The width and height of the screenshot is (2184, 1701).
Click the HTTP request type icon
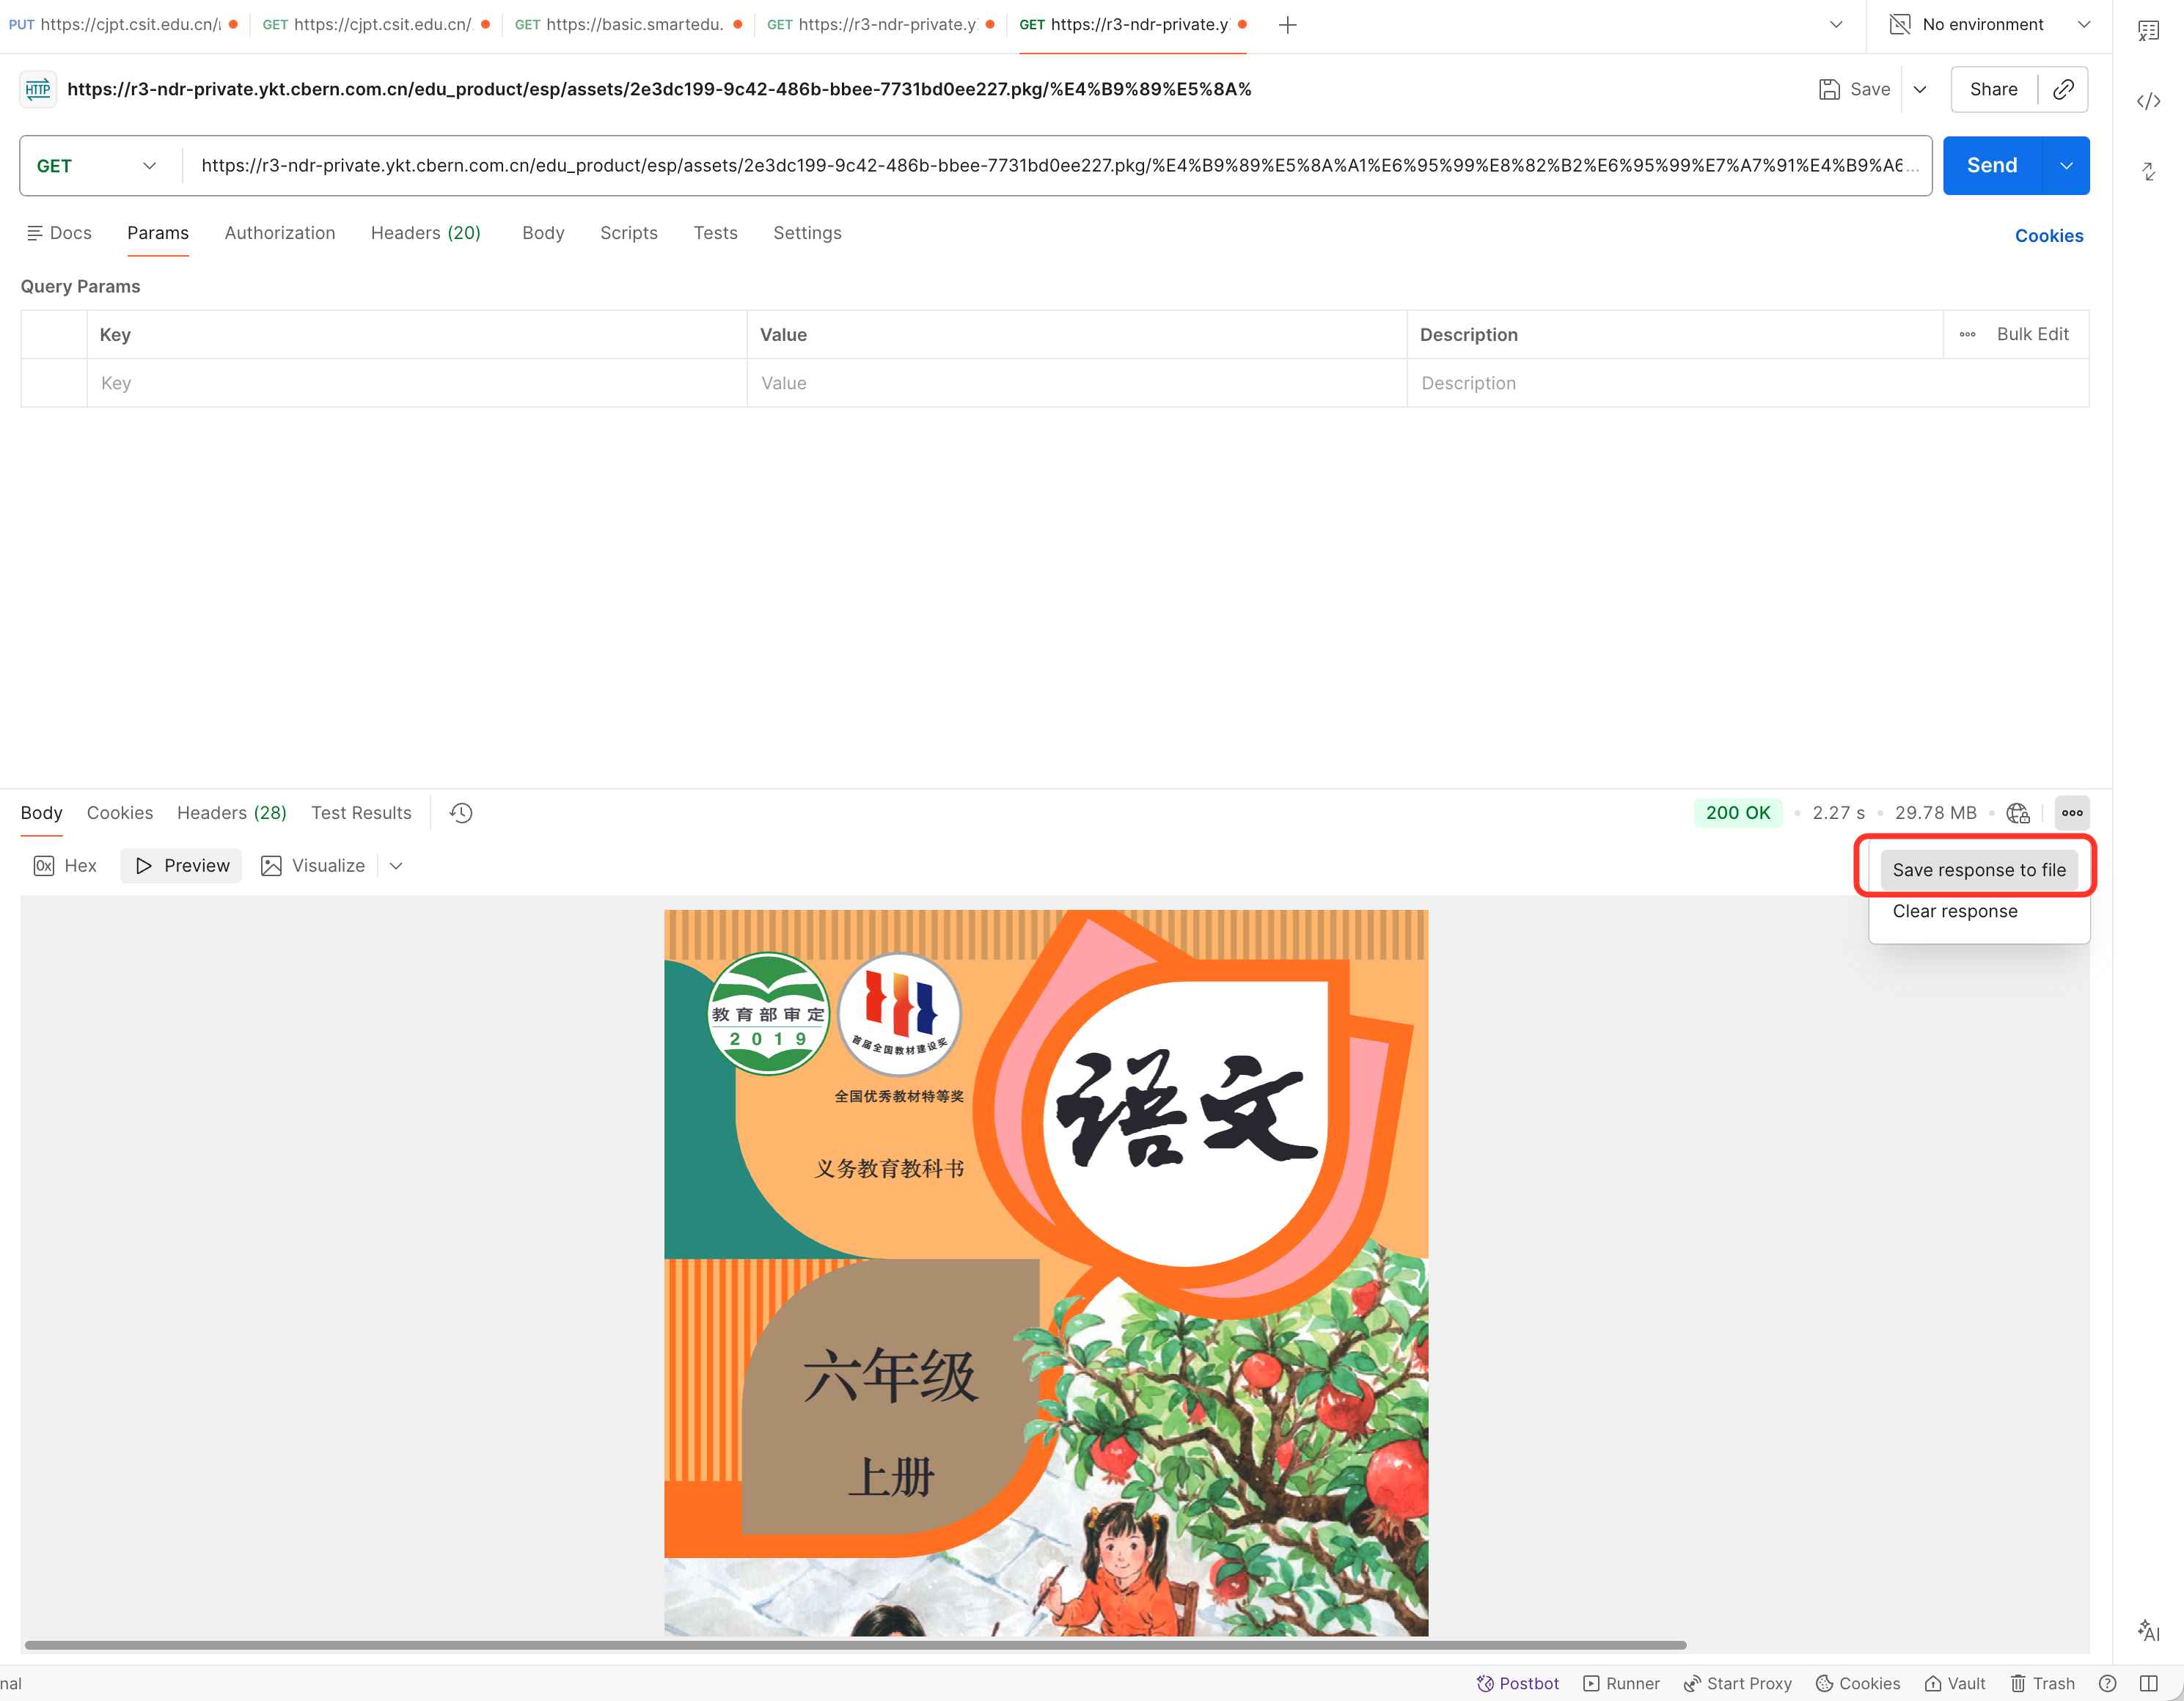coord(38,89)
